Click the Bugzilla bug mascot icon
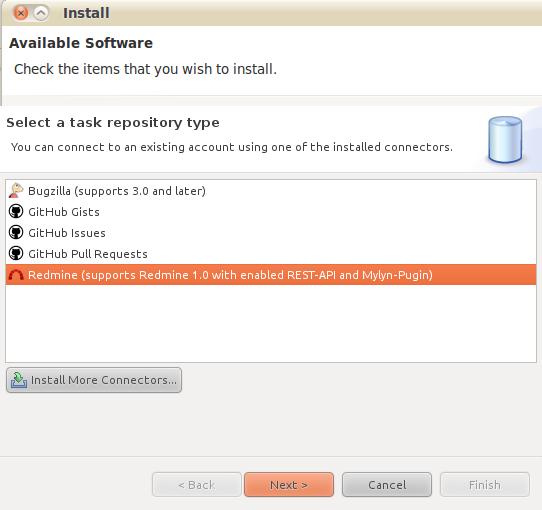Image resolution: width=542 pixels, height=510 pixels. pos(16,191)
